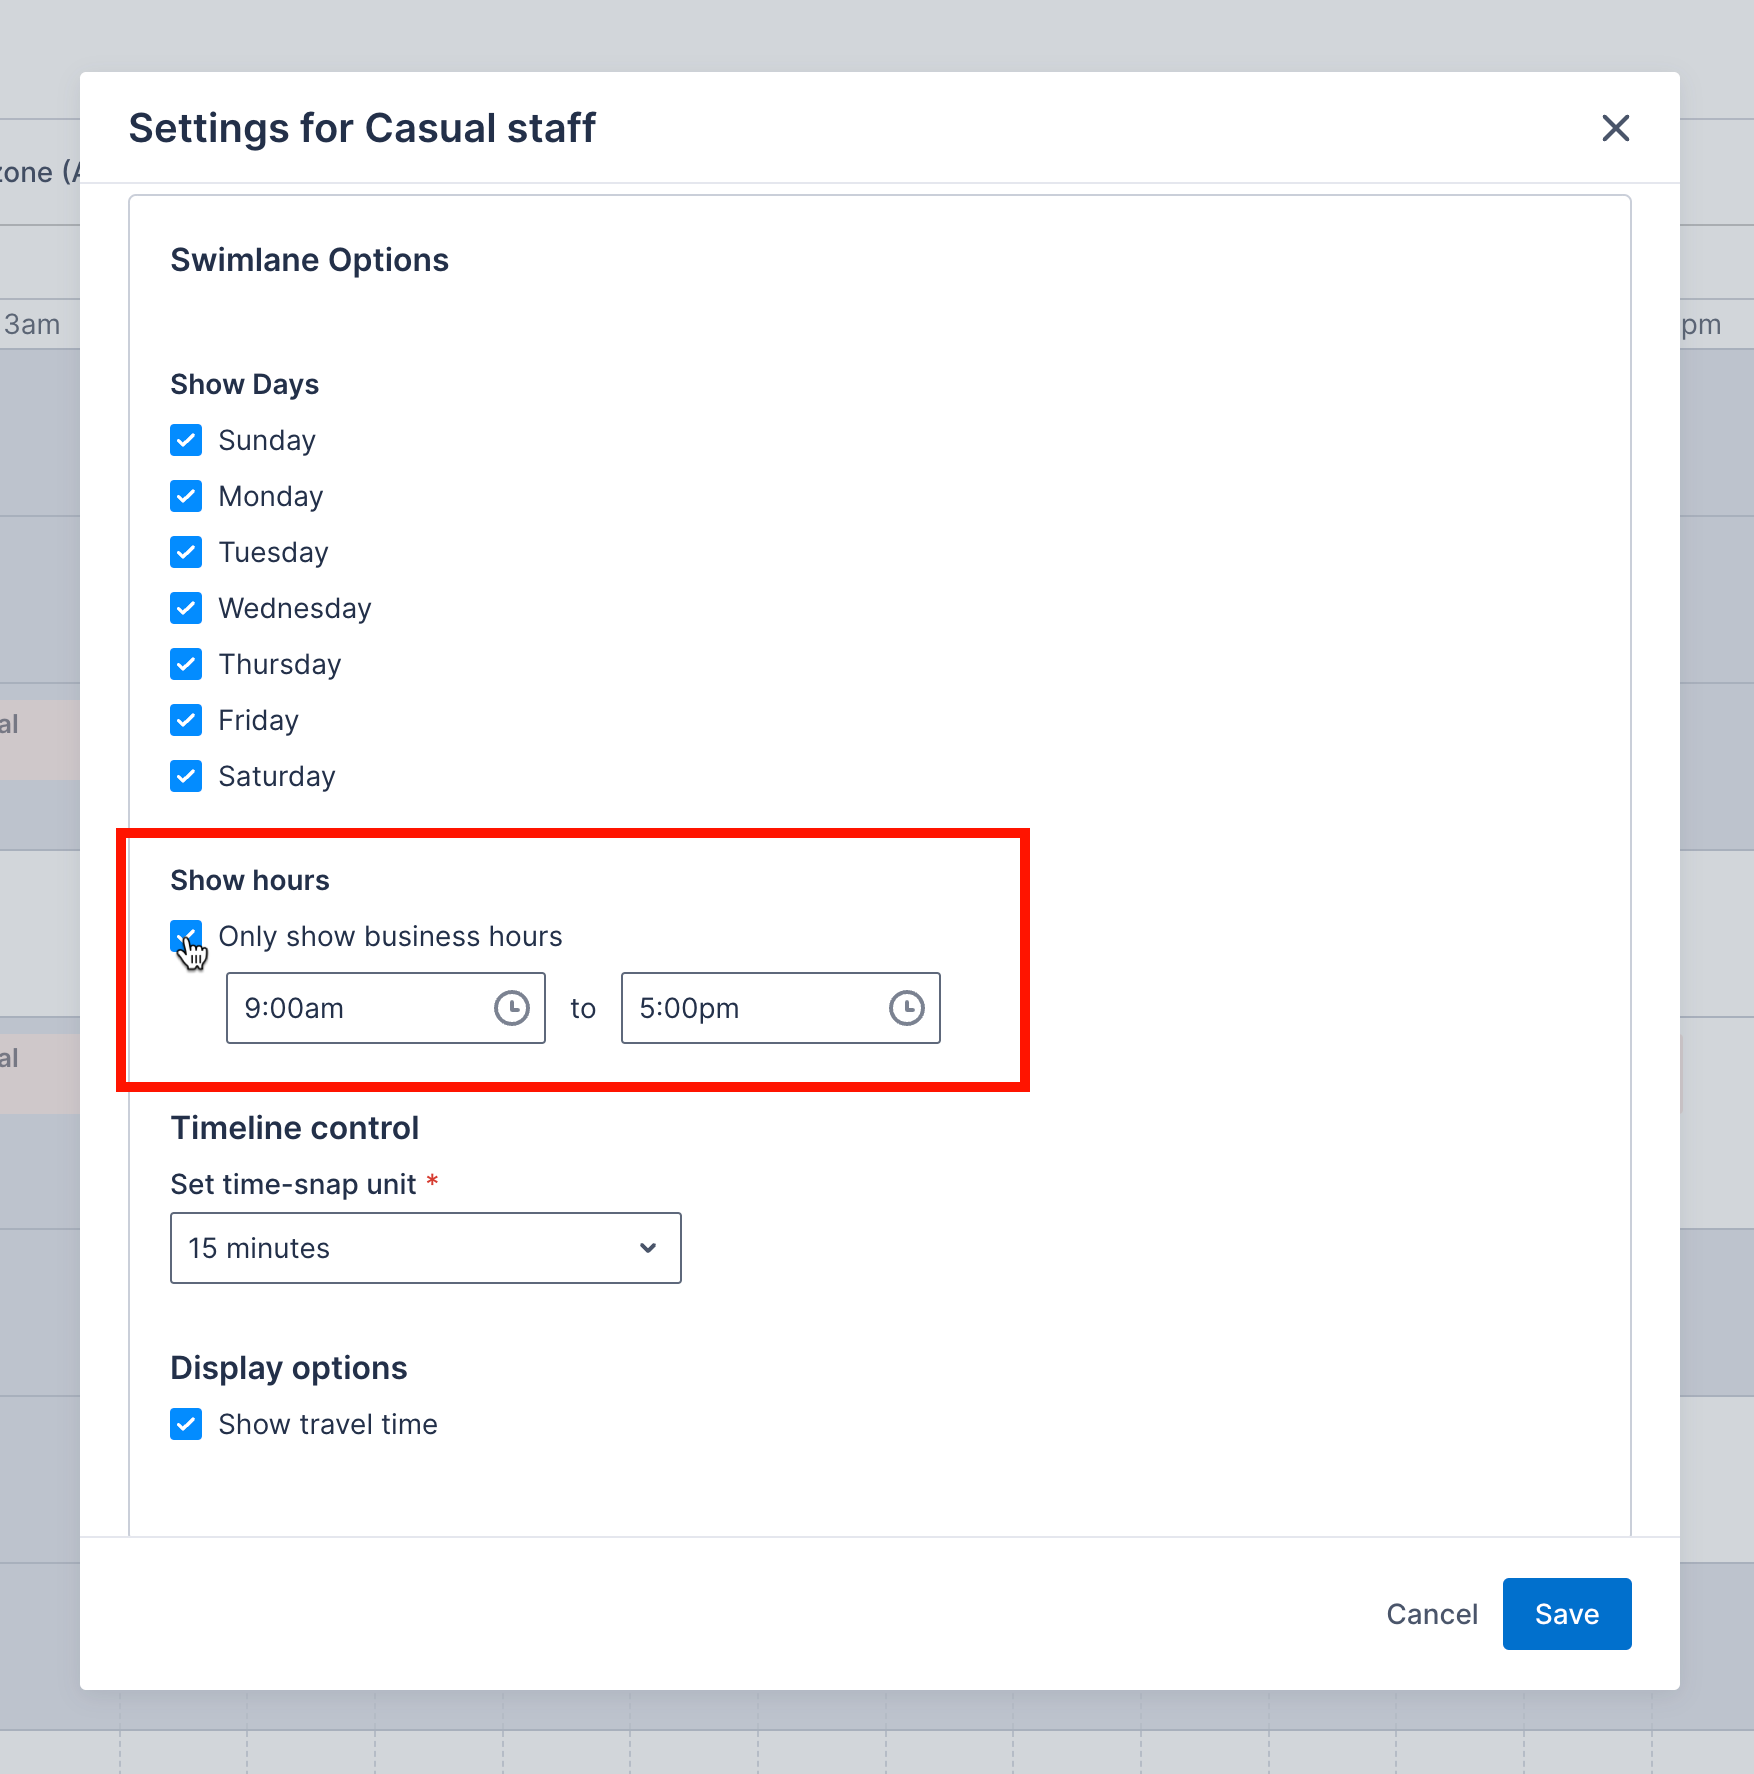The image size is (1754, 1774).
Task: Uncheck the Sunday checkbox
Action: 186,440
